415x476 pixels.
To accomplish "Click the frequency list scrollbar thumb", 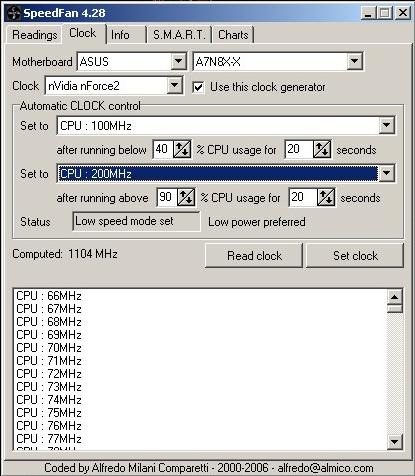I will tap(394, 309).
